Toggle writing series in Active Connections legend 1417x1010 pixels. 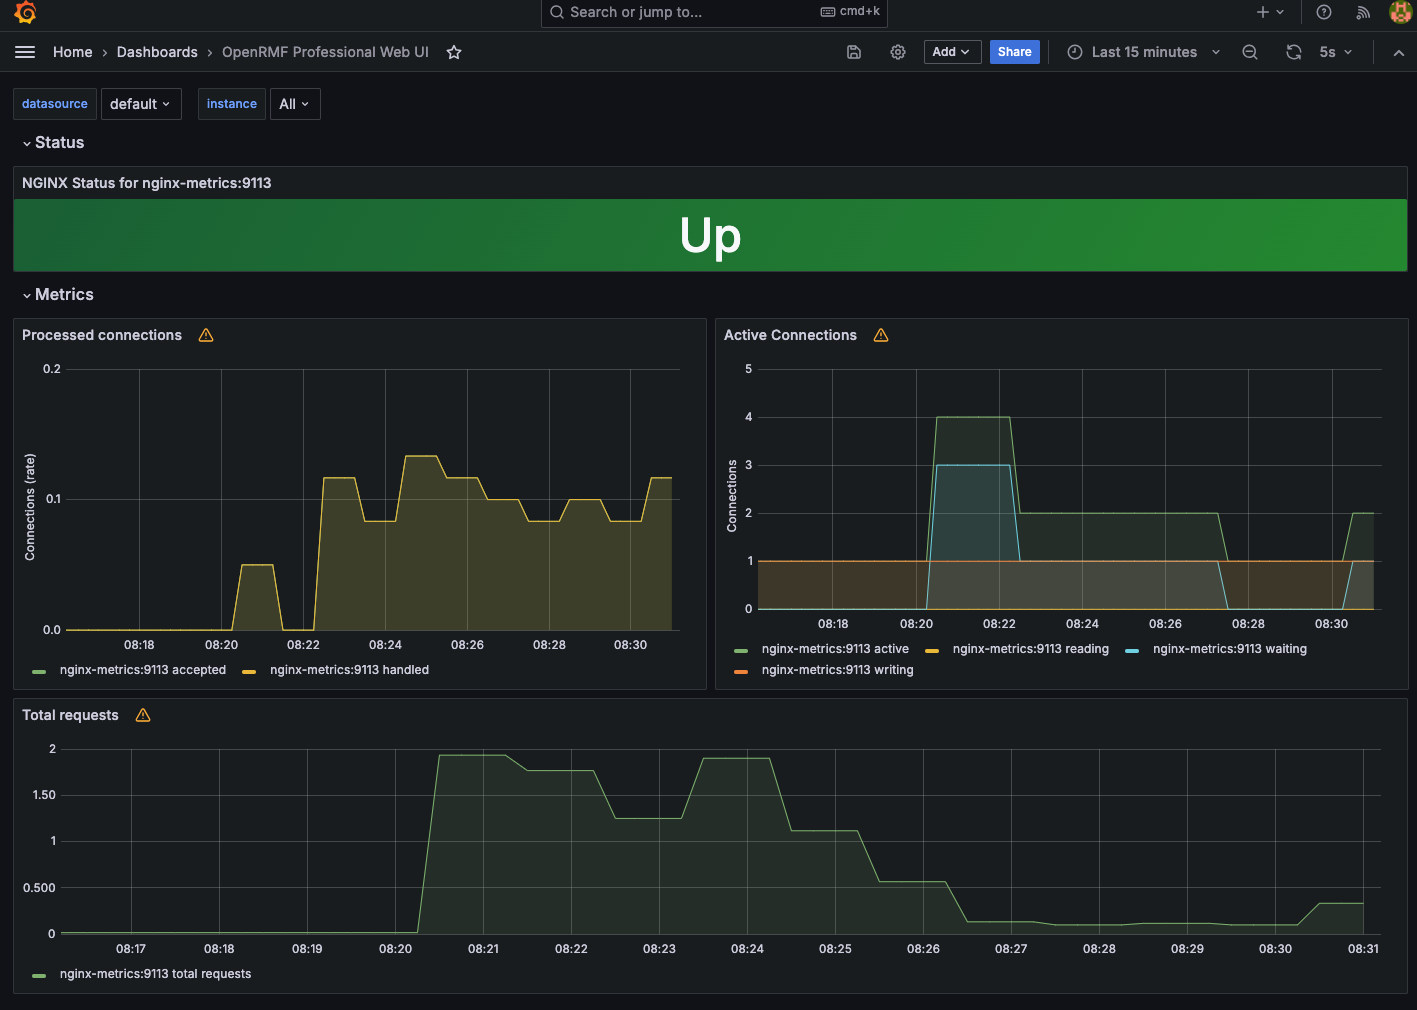(838, 670)
